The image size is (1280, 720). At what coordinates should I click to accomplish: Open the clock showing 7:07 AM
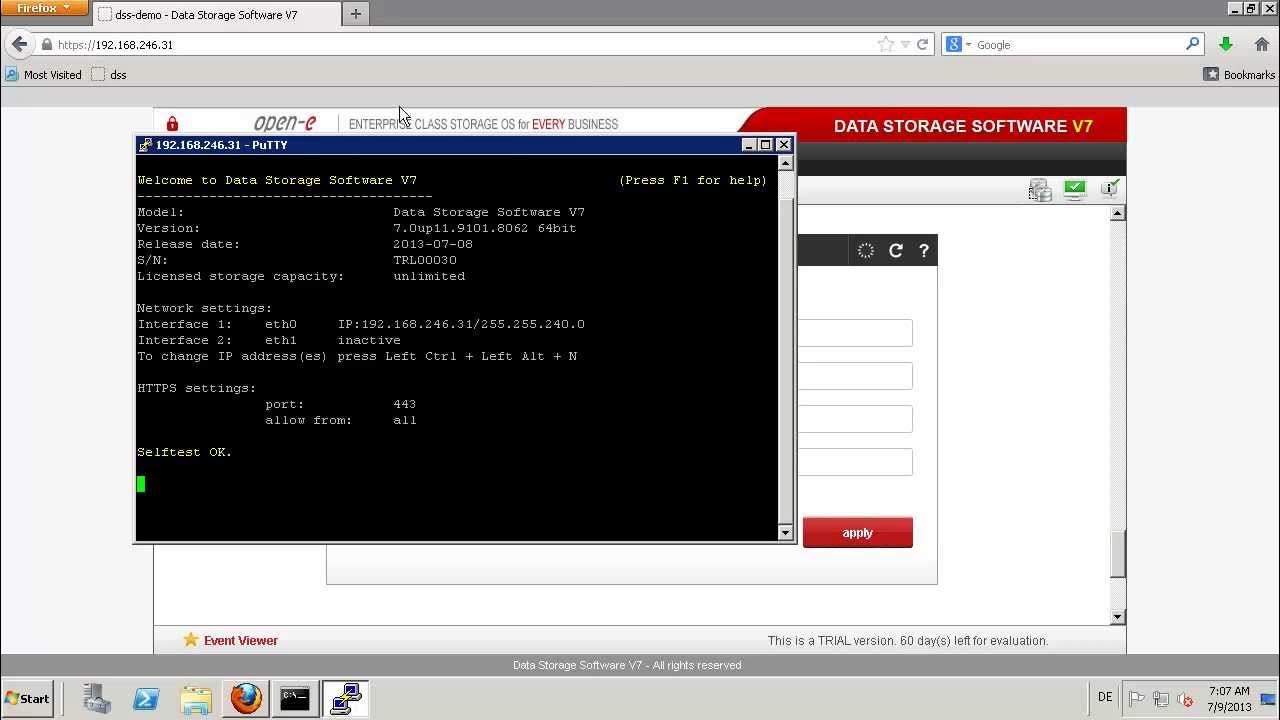(1229, 699)
